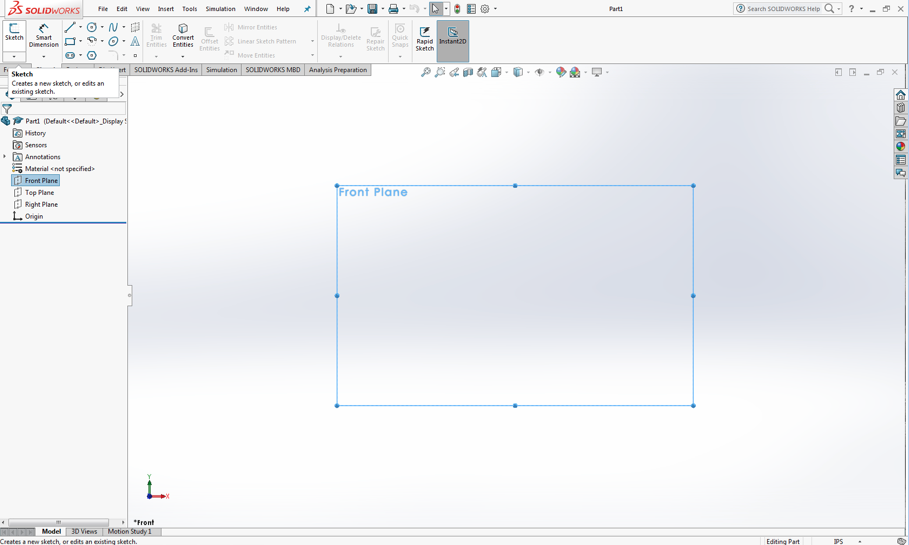Switch to the 3D Views tab
This screenshot has height=545, width=909.
tap(84, 531)
